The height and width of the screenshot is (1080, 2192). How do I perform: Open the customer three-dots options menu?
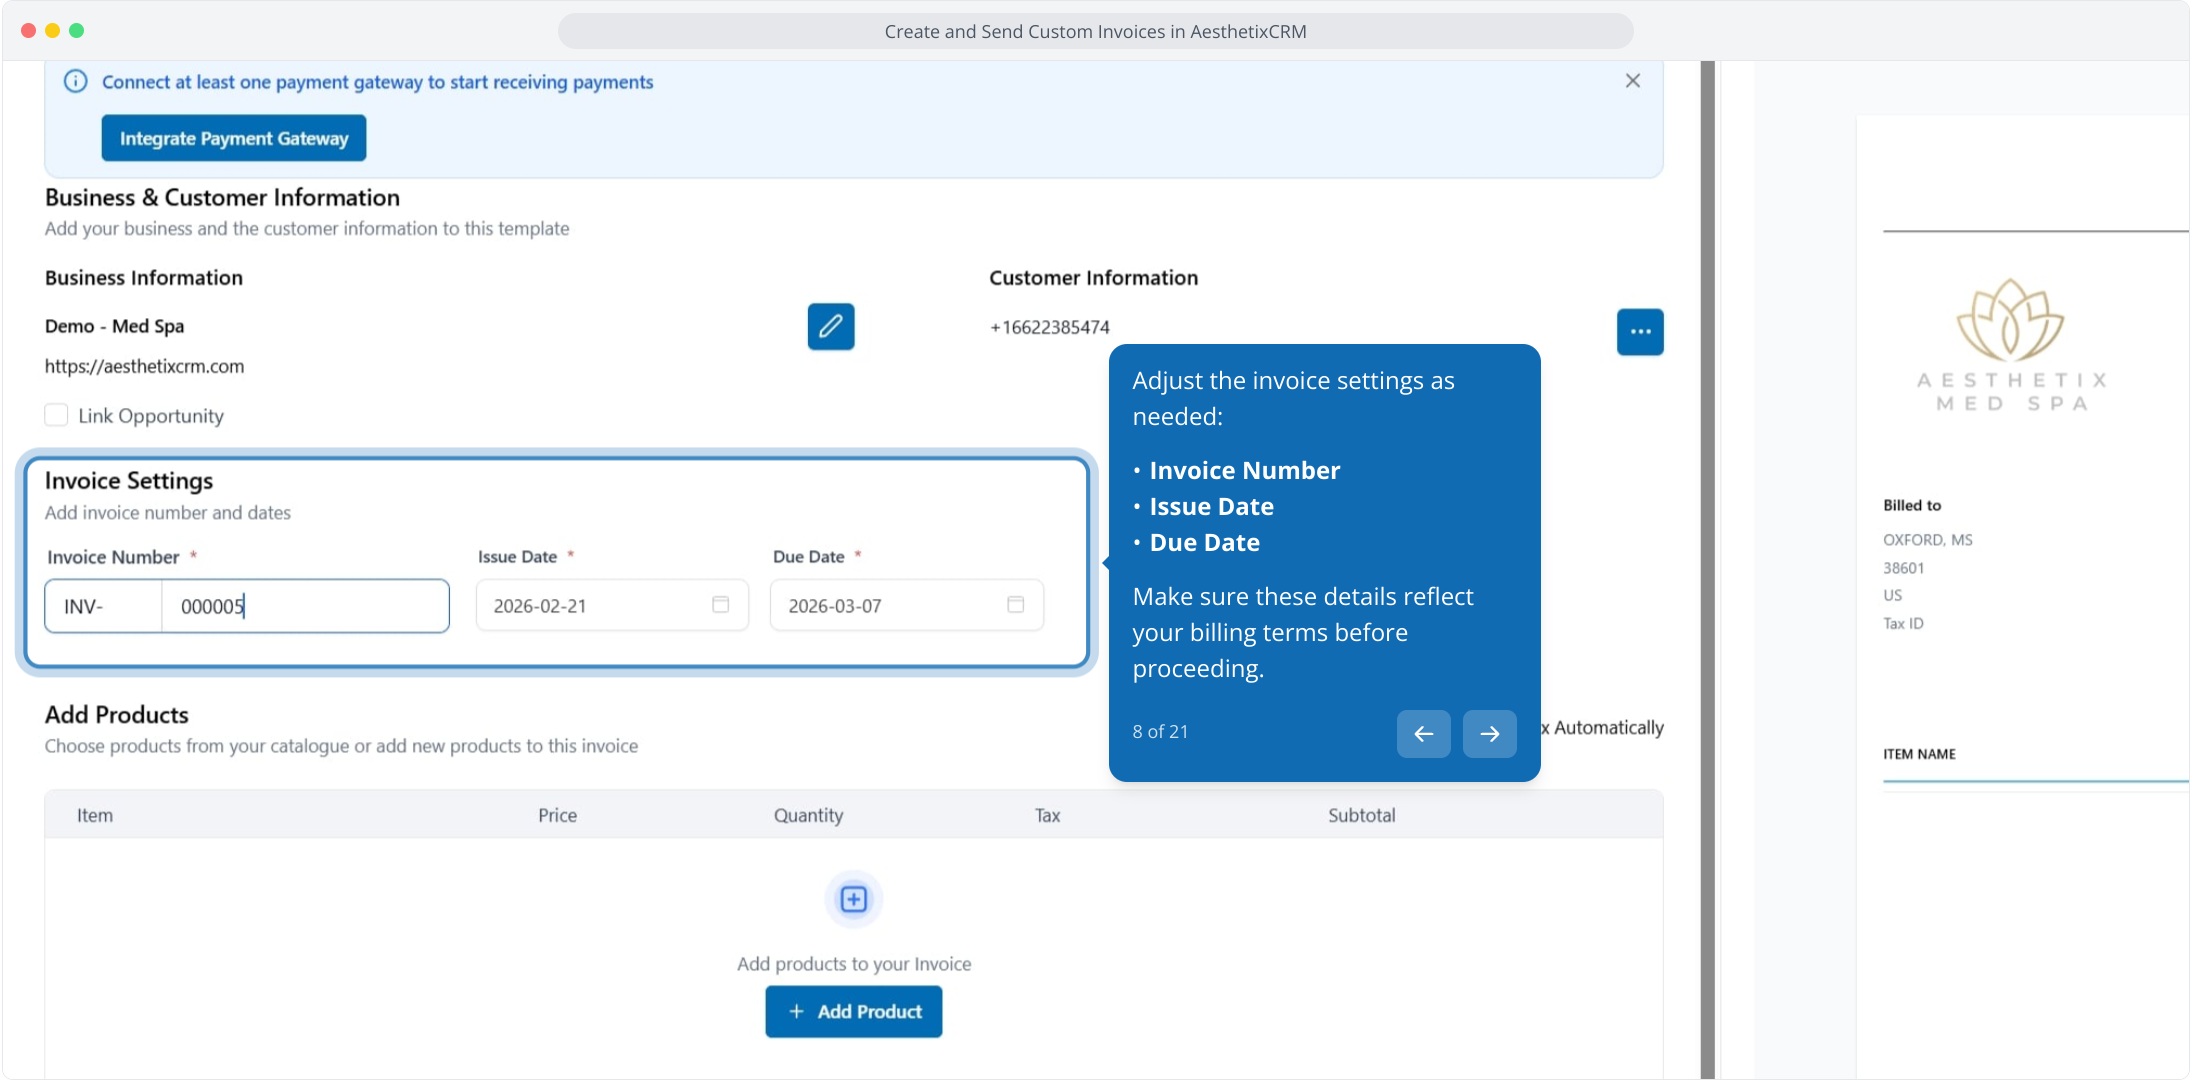tap(1639, 332)
